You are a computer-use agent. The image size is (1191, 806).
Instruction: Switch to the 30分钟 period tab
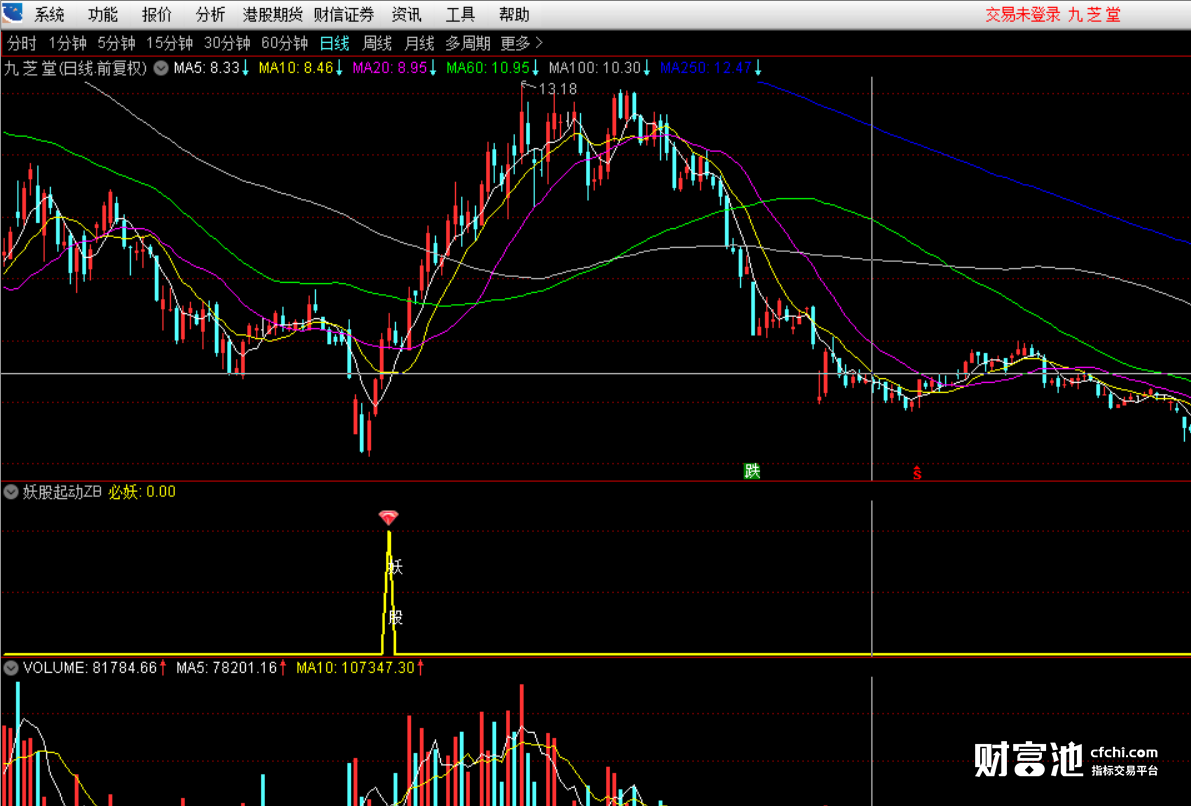pyautogui.click(x=227, y=43)
